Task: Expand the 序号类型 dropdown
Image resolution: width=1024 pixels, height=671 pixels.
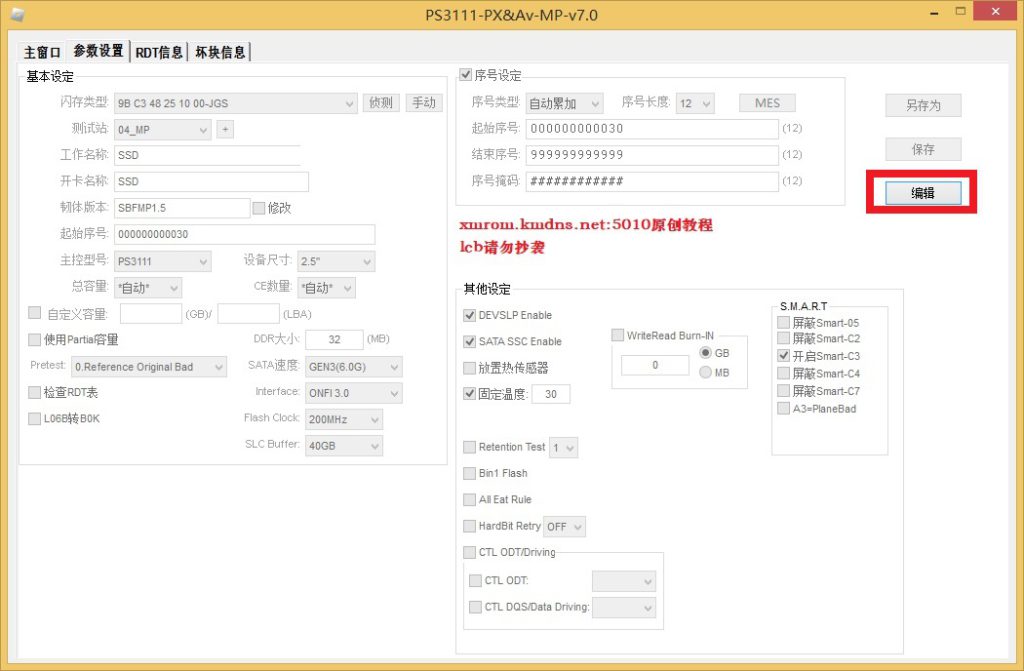Action: [x=564, y=103]
